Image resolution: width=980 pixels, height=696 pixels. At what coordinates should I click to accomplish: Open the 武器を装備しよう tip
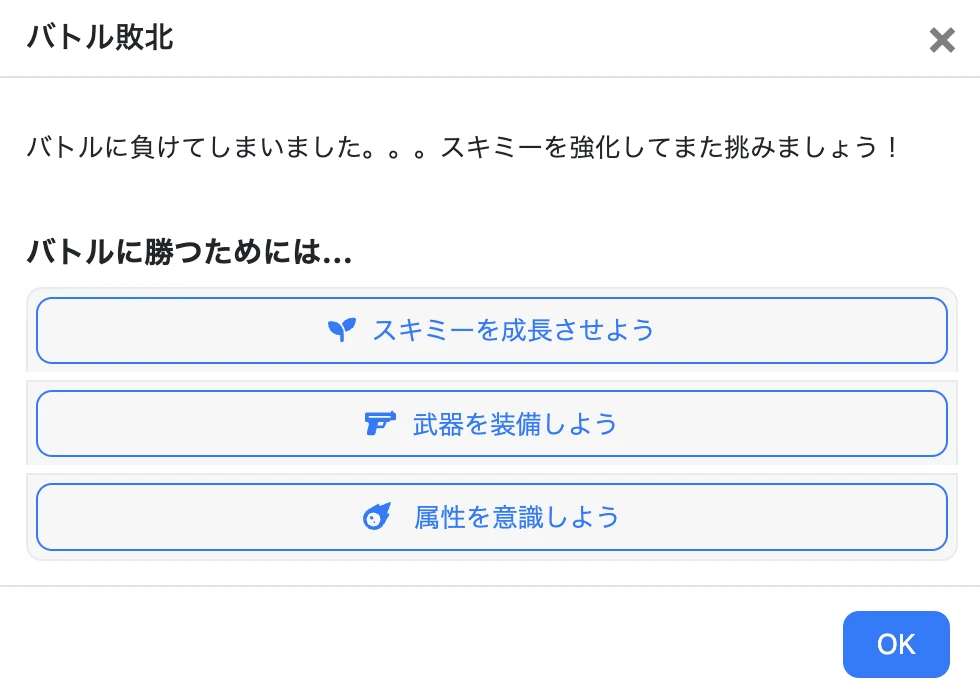pos(492,424)
